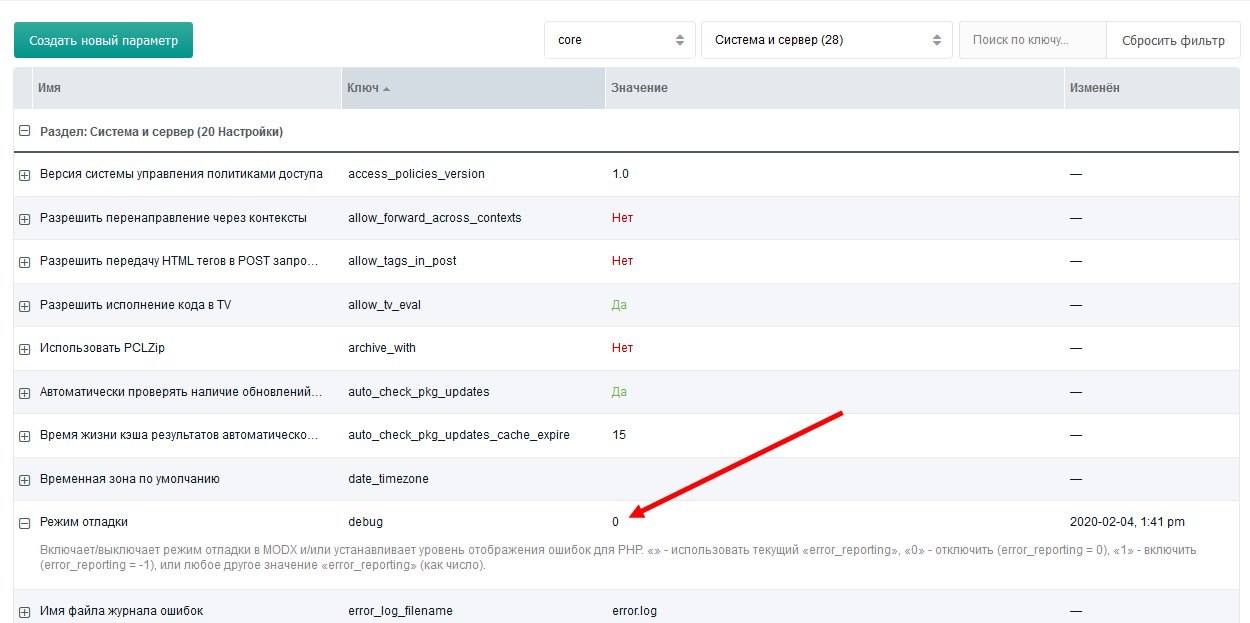1250x623 pixels.
Task: Click the key 'error_log_filename'
Action: click(400, 610)
